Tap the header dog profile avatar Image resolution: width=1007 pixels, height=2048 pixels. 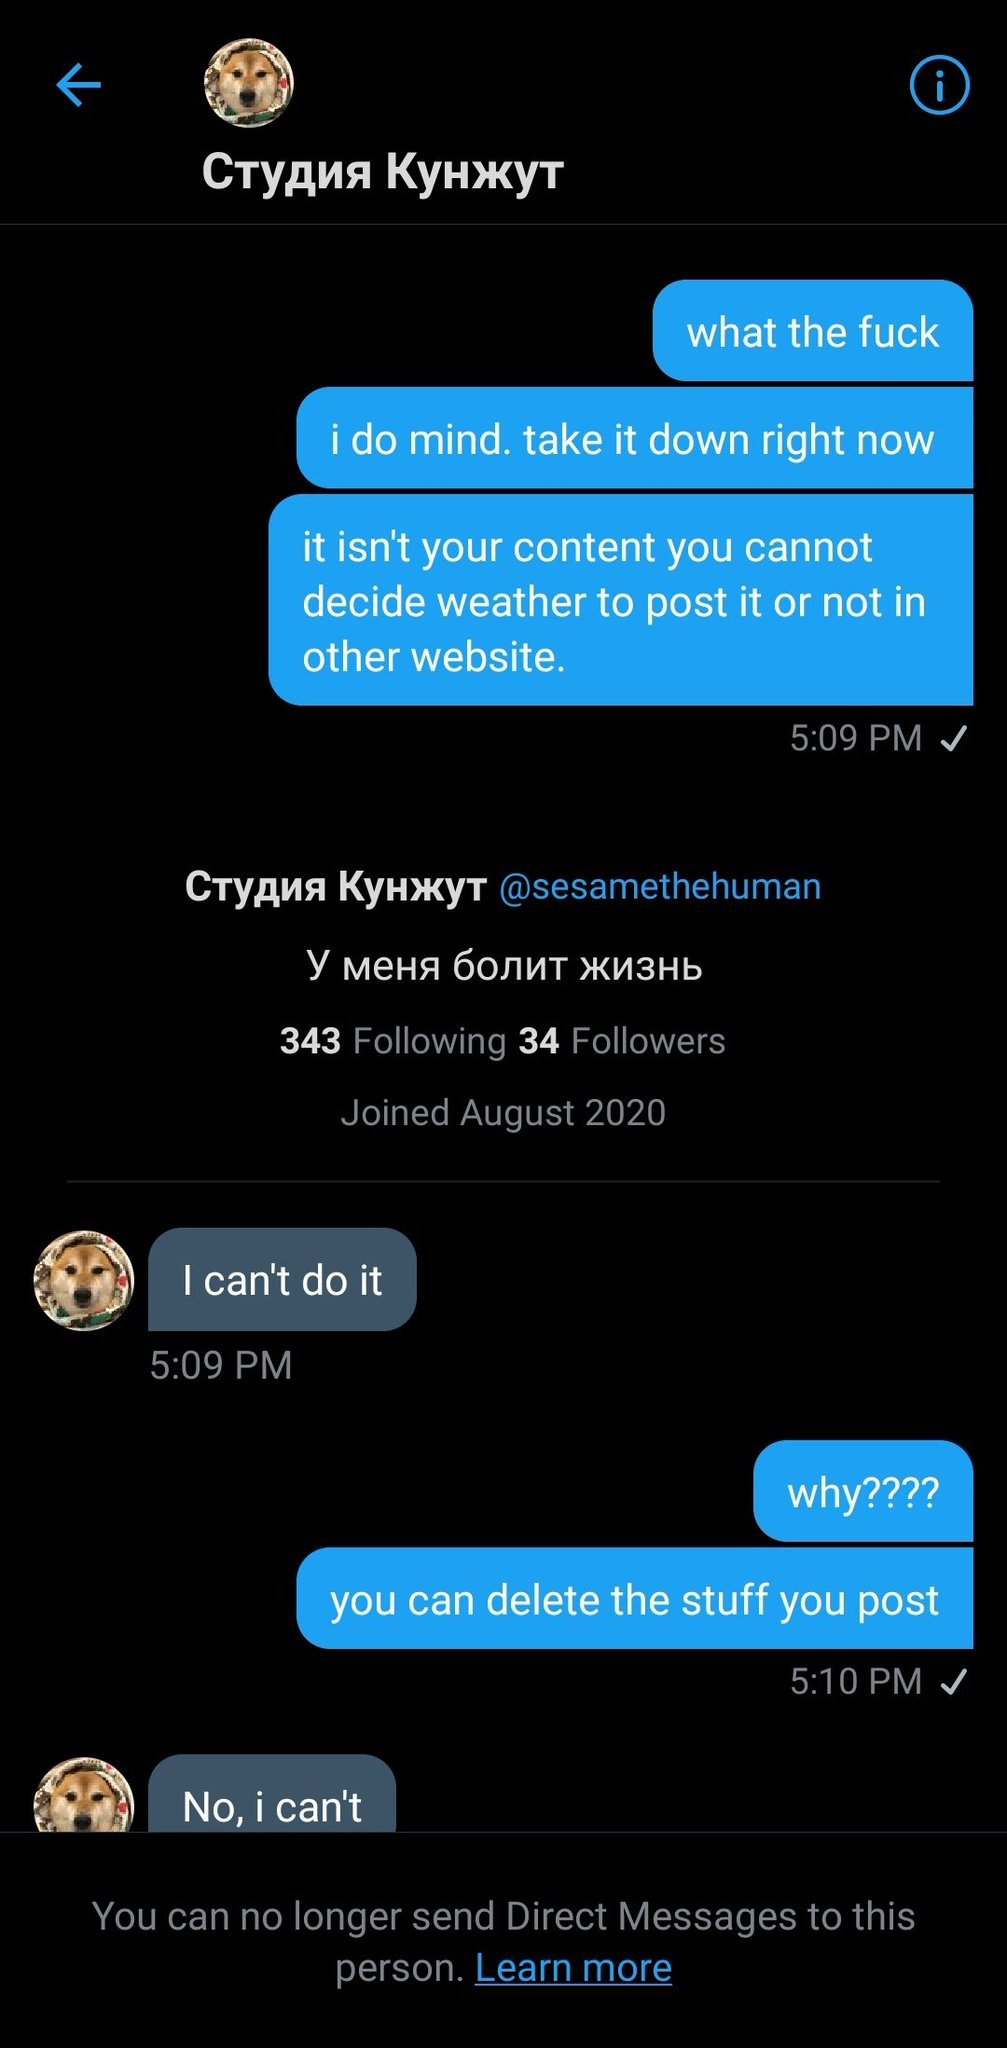click(x=248, y=83)
